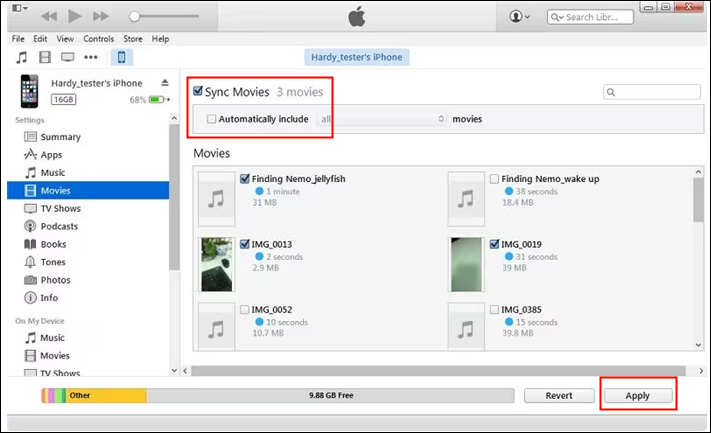
Task: Click the fast forward next button
Action: click(x=101, y=16)
